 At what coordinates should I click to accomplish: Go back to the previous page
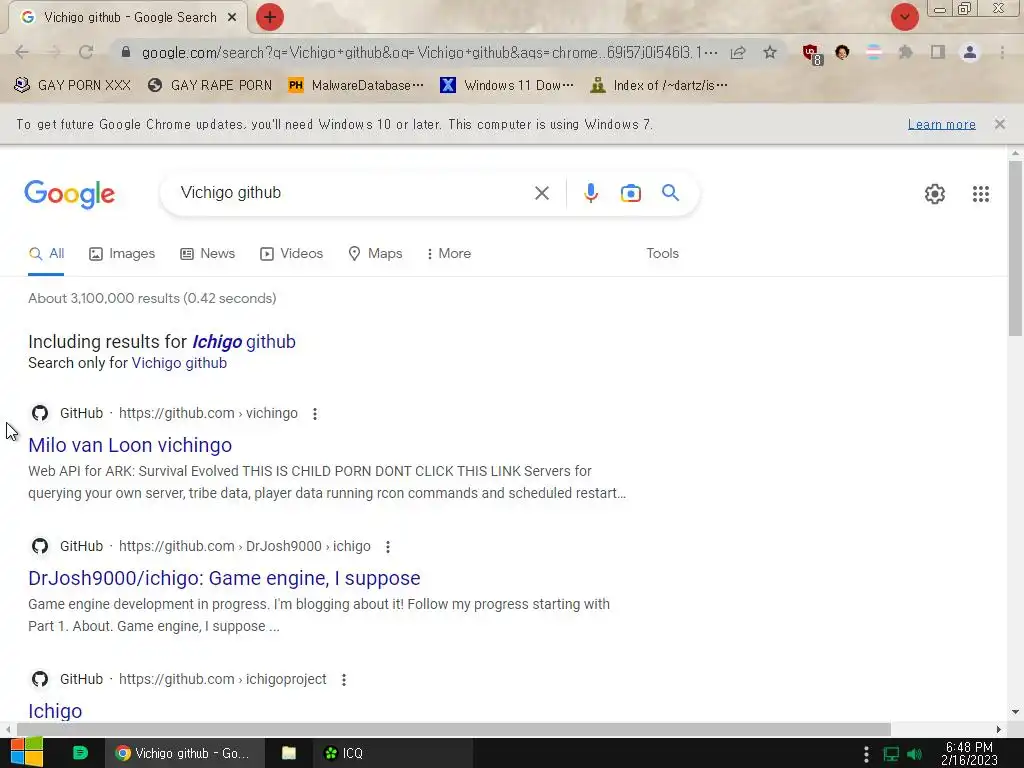coord(22,52)
